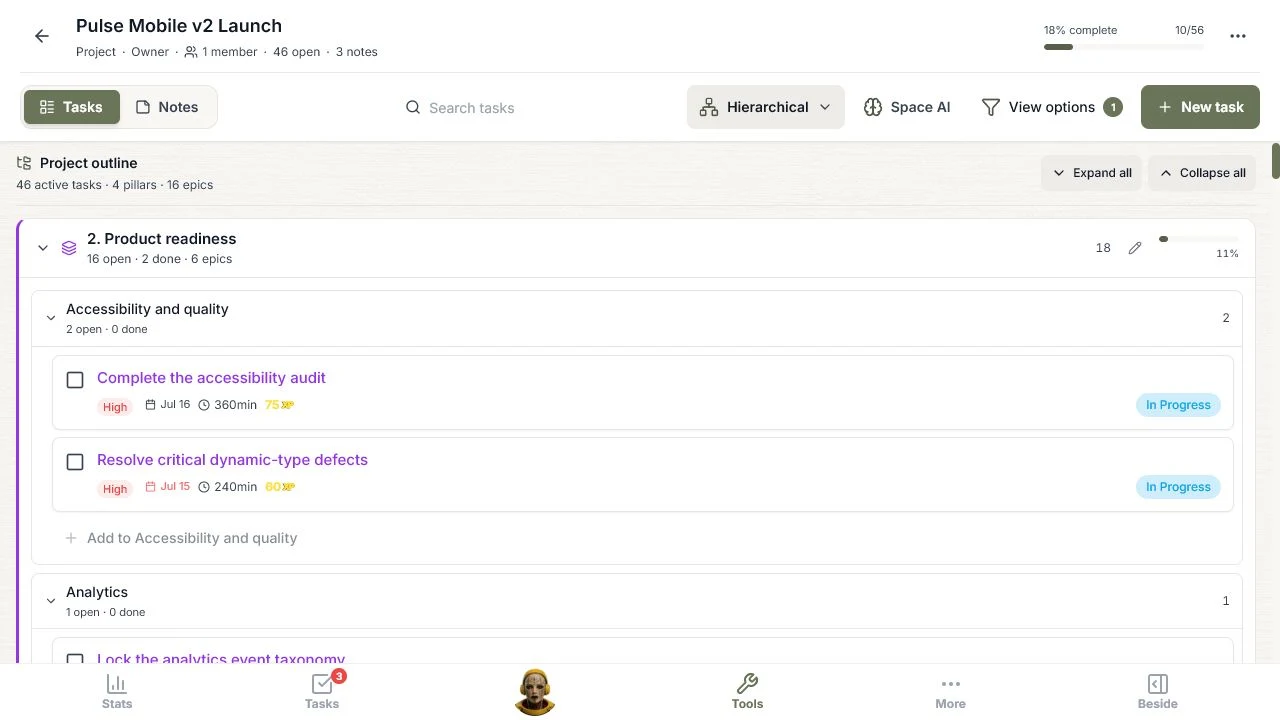
Task: Click the 80 XP reward badge
Action: tap(279, 487)
